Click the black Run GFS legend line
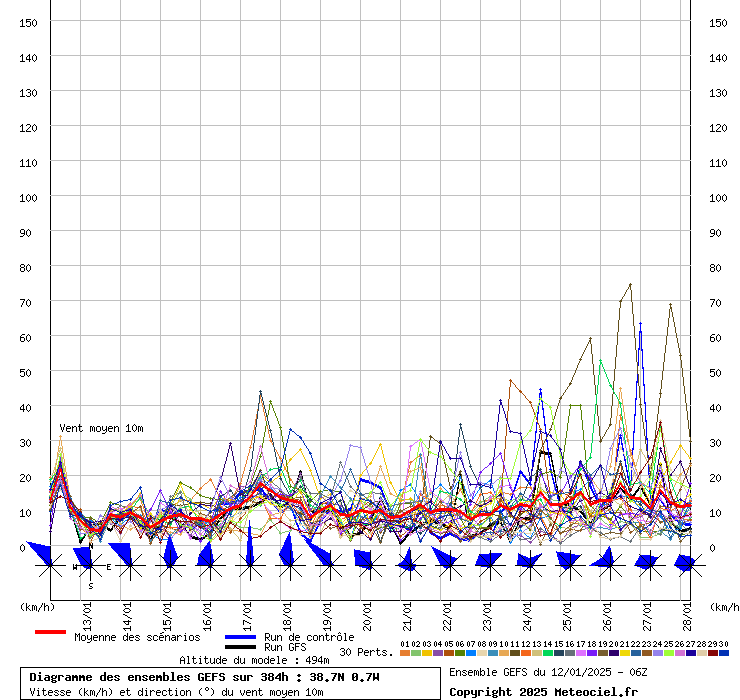 [240, 647]
